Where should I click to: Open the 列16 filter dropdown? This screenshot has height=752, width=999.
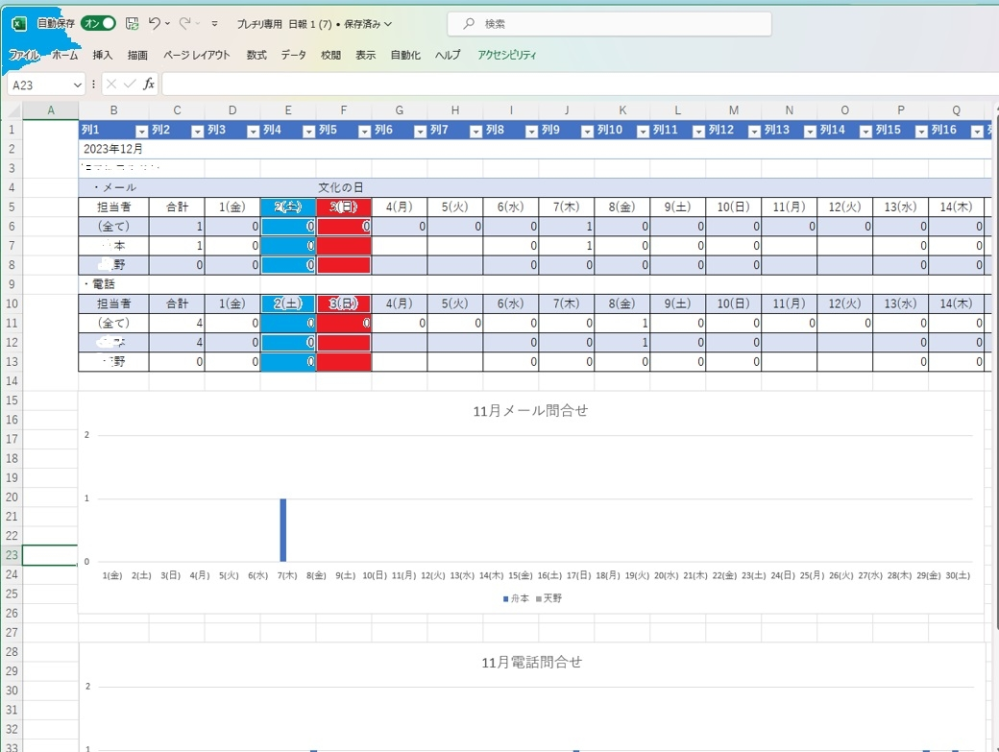tap(977, 131)
